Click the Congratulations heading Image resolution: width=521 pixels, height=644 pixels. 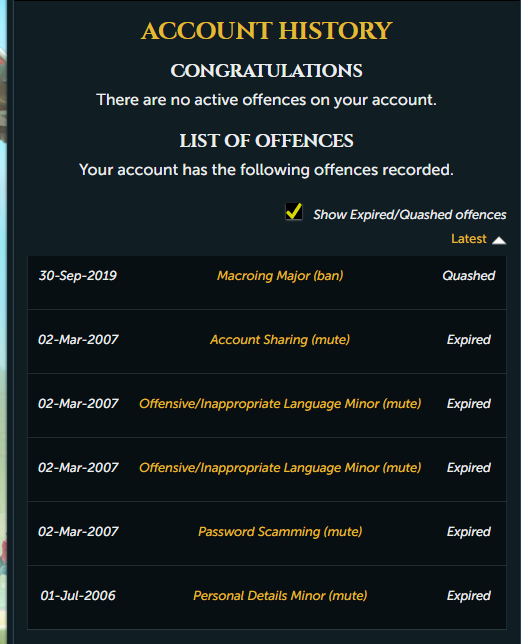point(266,71)
